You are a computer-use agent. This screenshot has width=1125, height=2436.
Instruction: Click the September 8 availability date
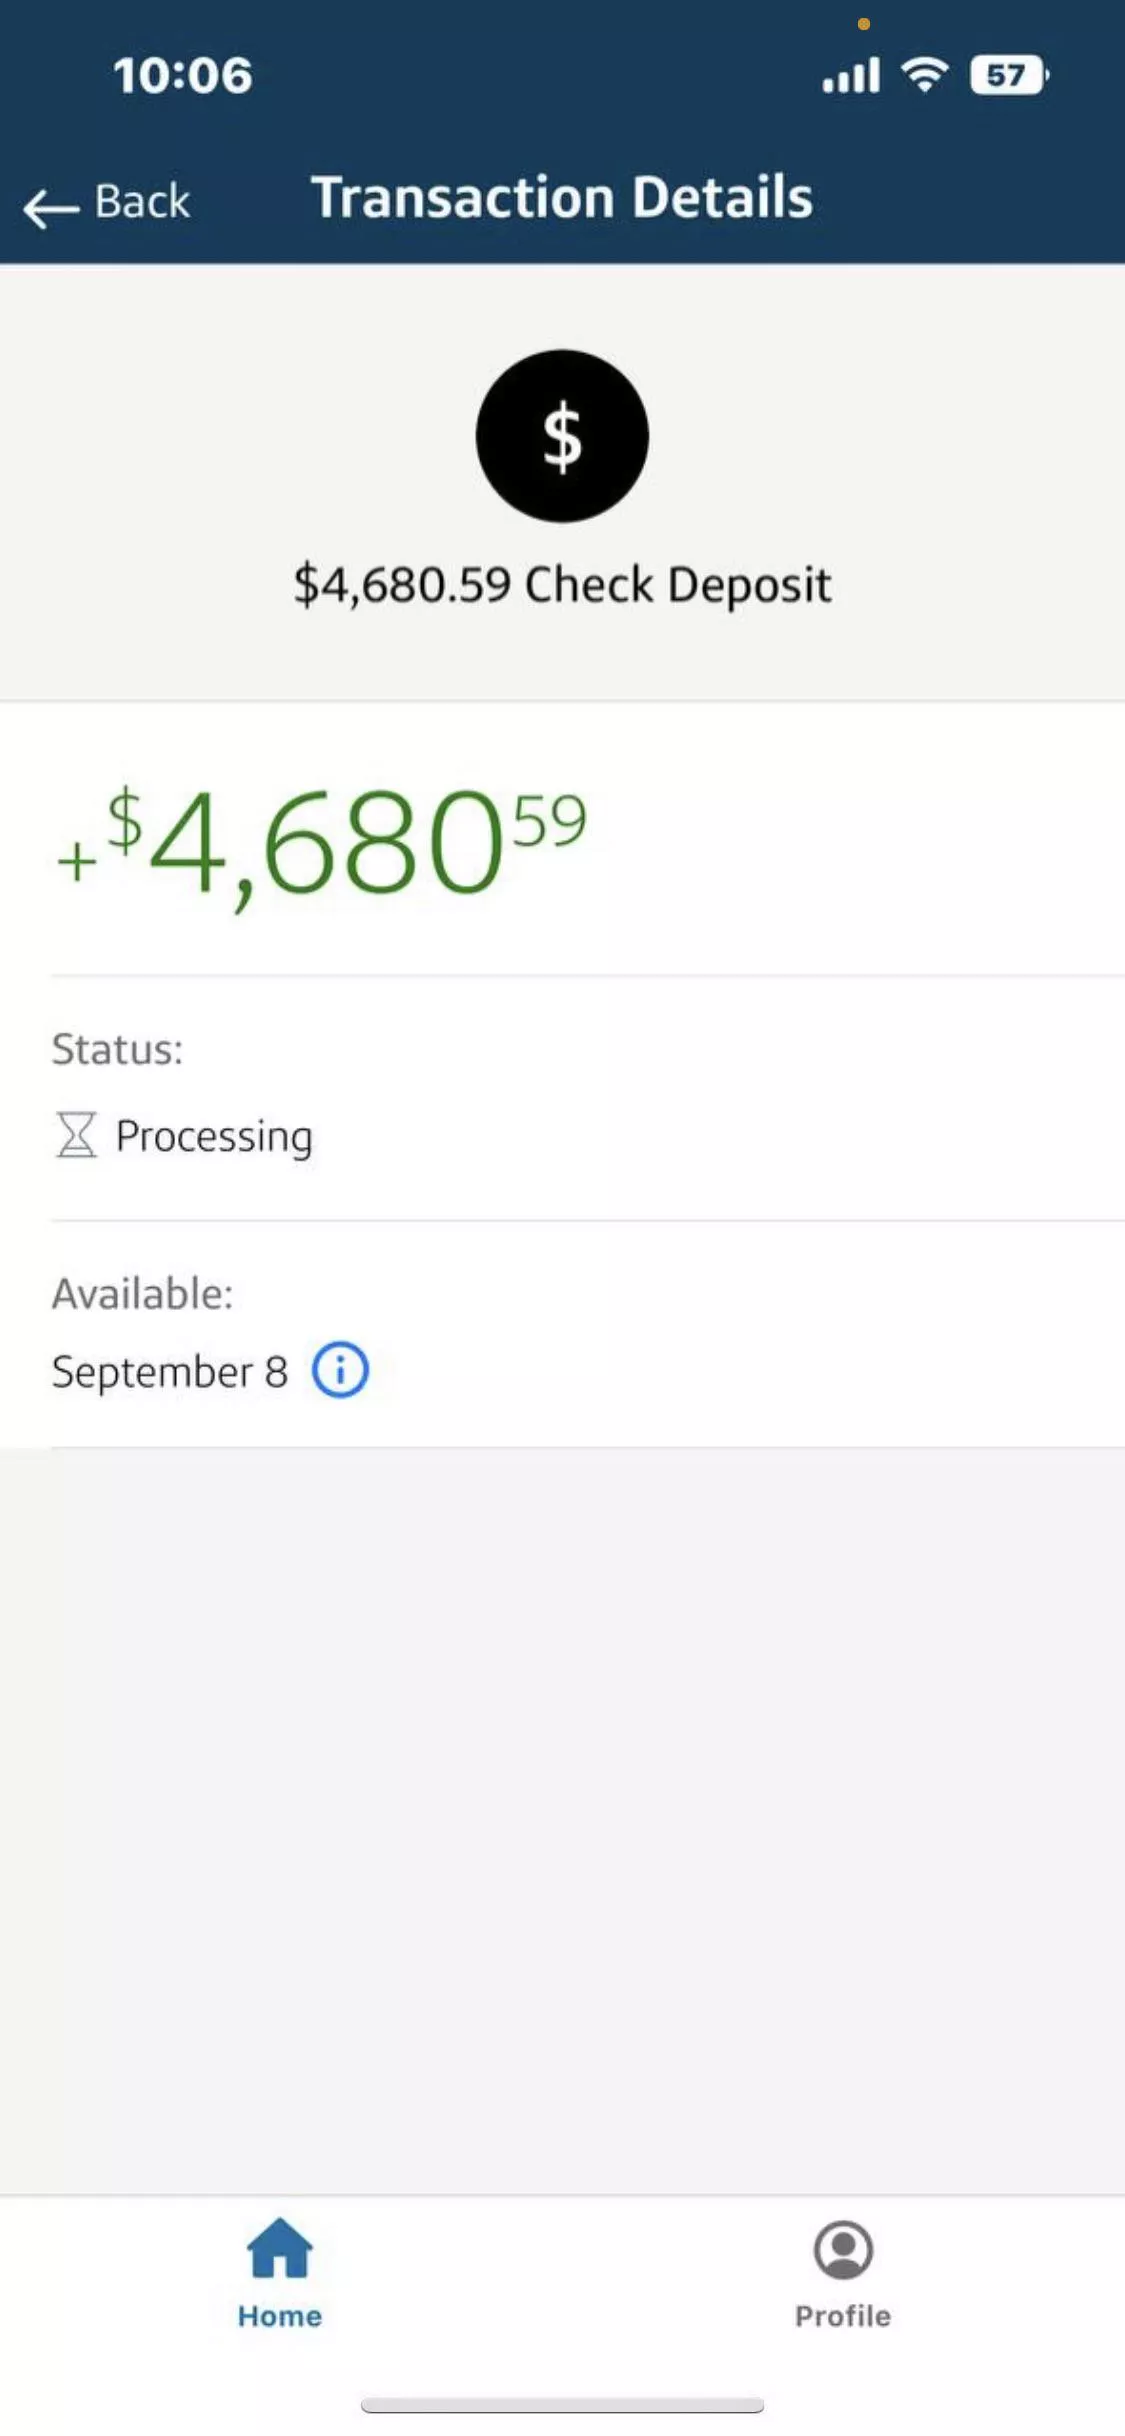coord(170,1371)
